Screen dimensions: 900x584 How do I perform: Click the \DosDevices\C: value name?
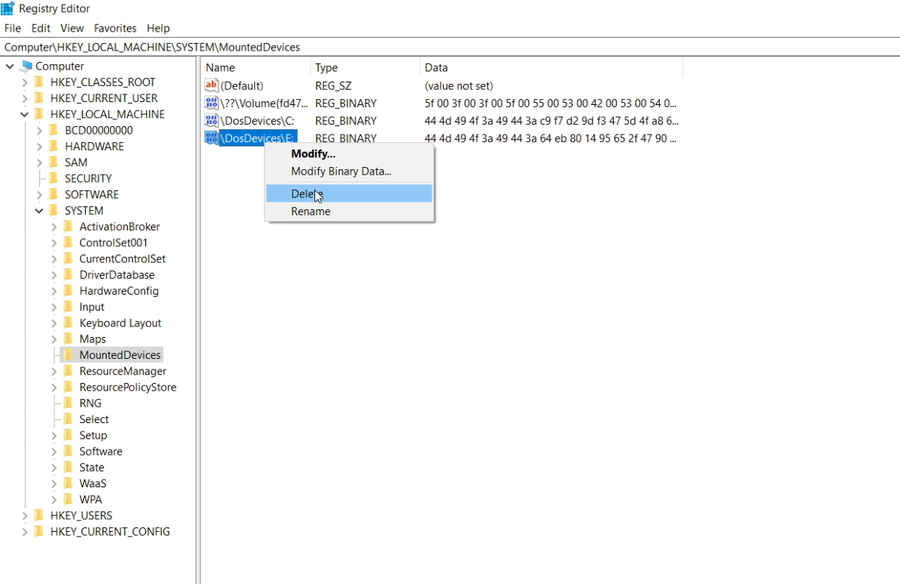point(257,121)
